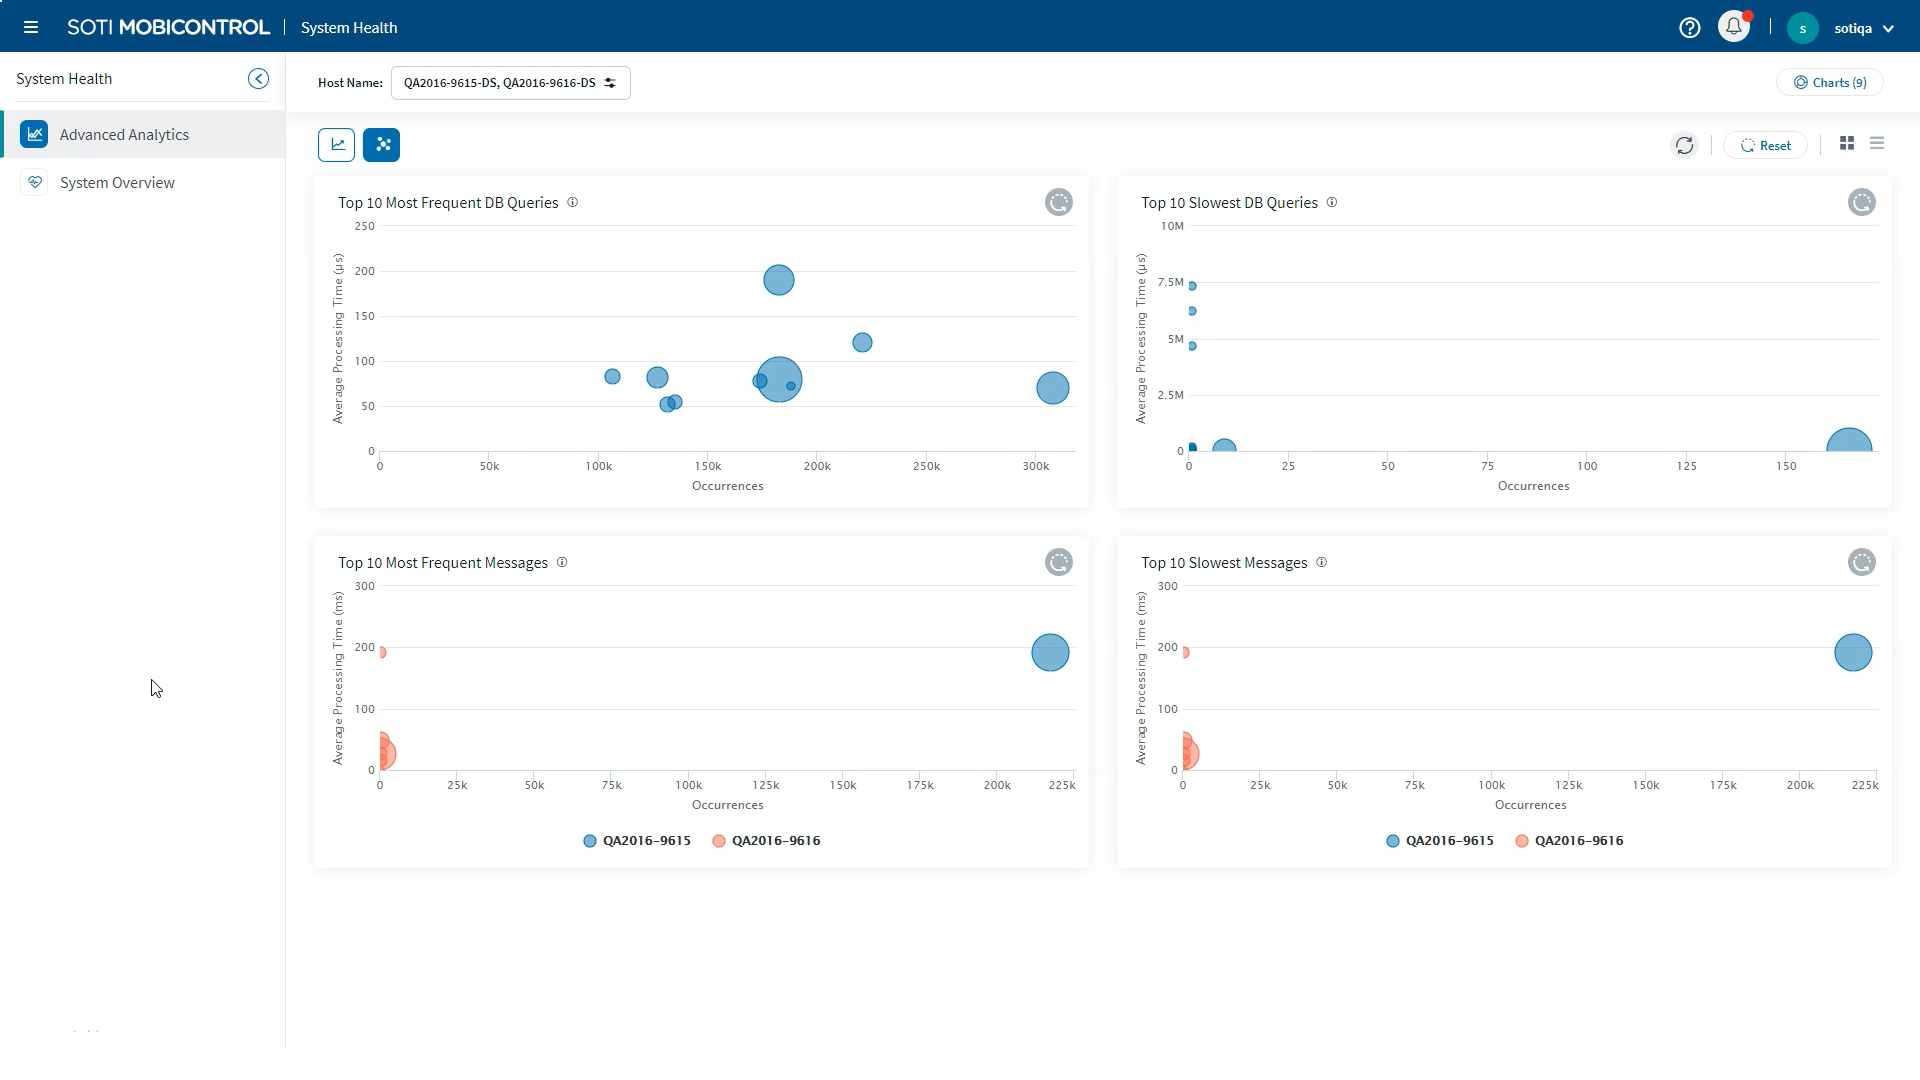The image size is (1920, 1080).
Task: Refresh Top 10 Most Frequent Messages chart
Action: click(x=1059, y=562)
